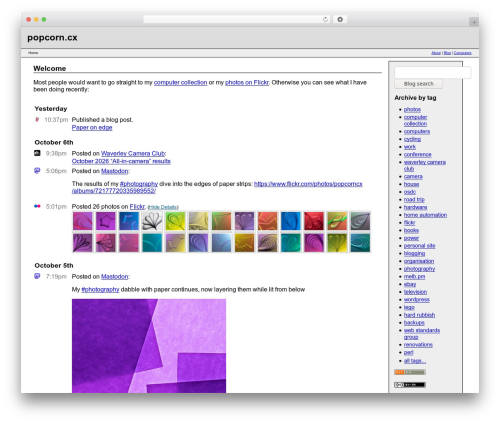Open the lego tag archive

tap(409, 307)
